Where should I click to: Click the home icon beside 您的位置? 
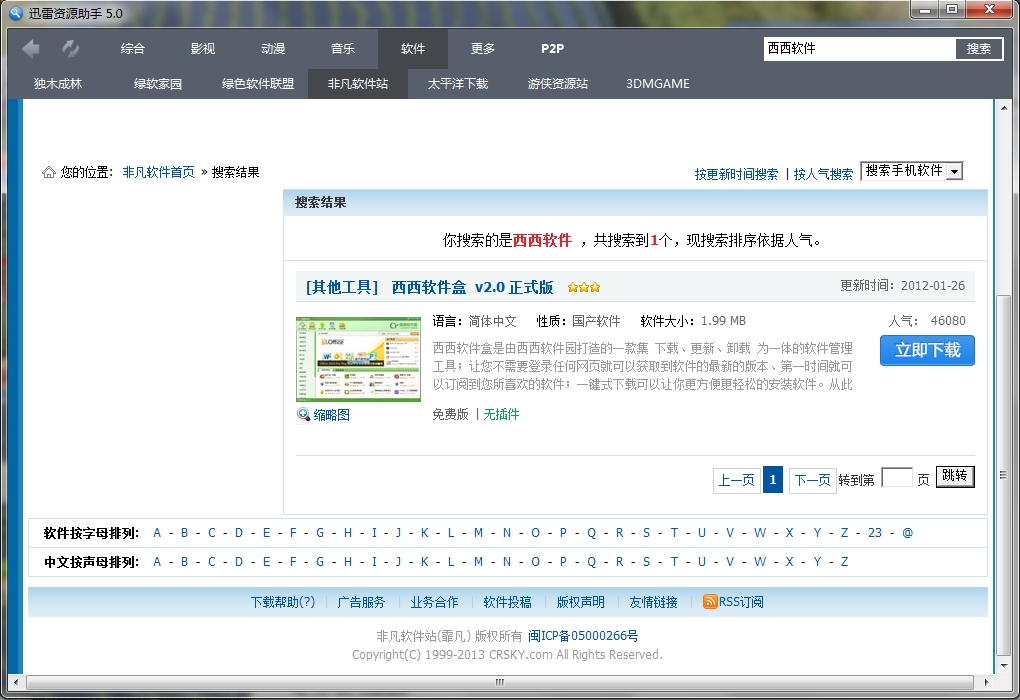[x=47, y=171]
